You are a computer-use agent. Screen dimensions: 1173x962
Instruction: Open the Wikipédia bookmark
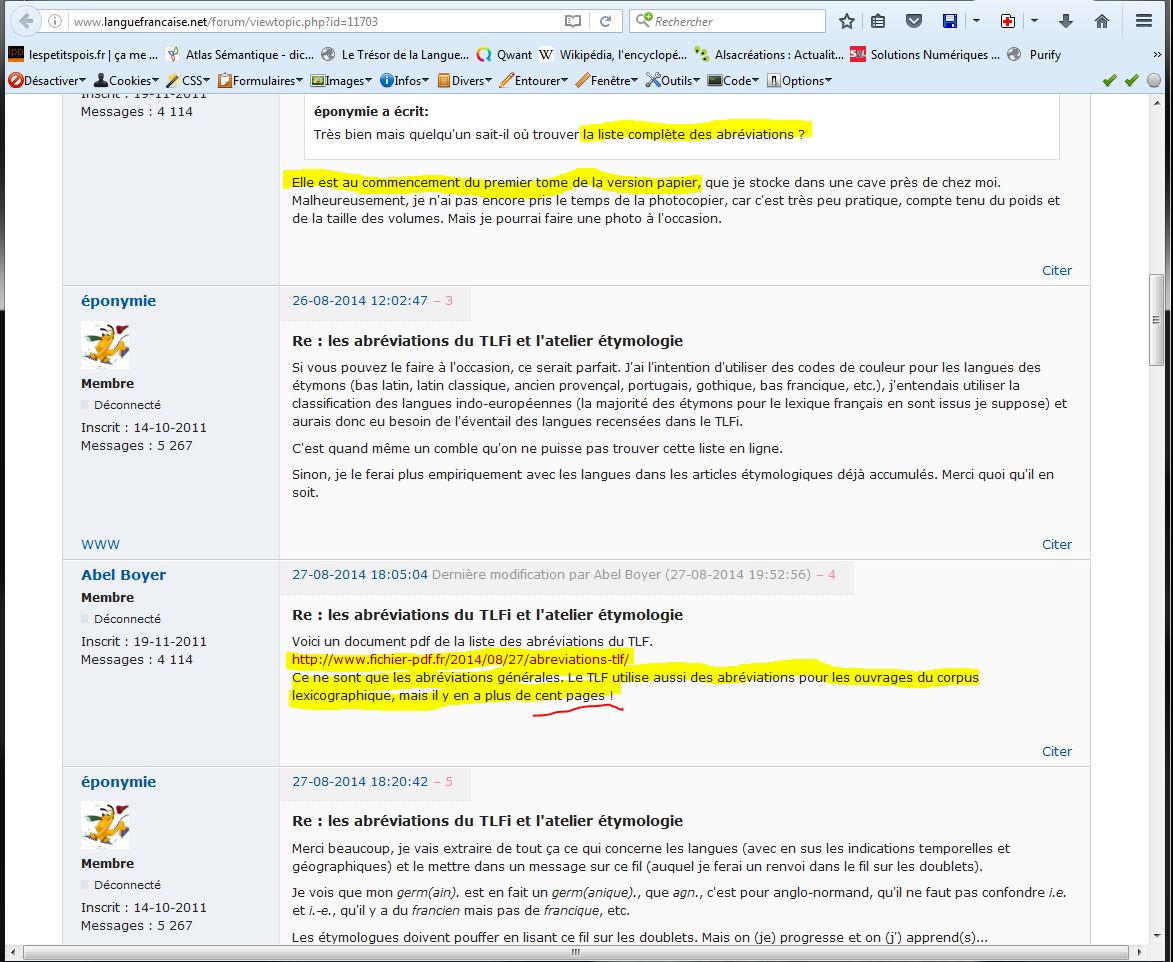(x=612, y=55)
